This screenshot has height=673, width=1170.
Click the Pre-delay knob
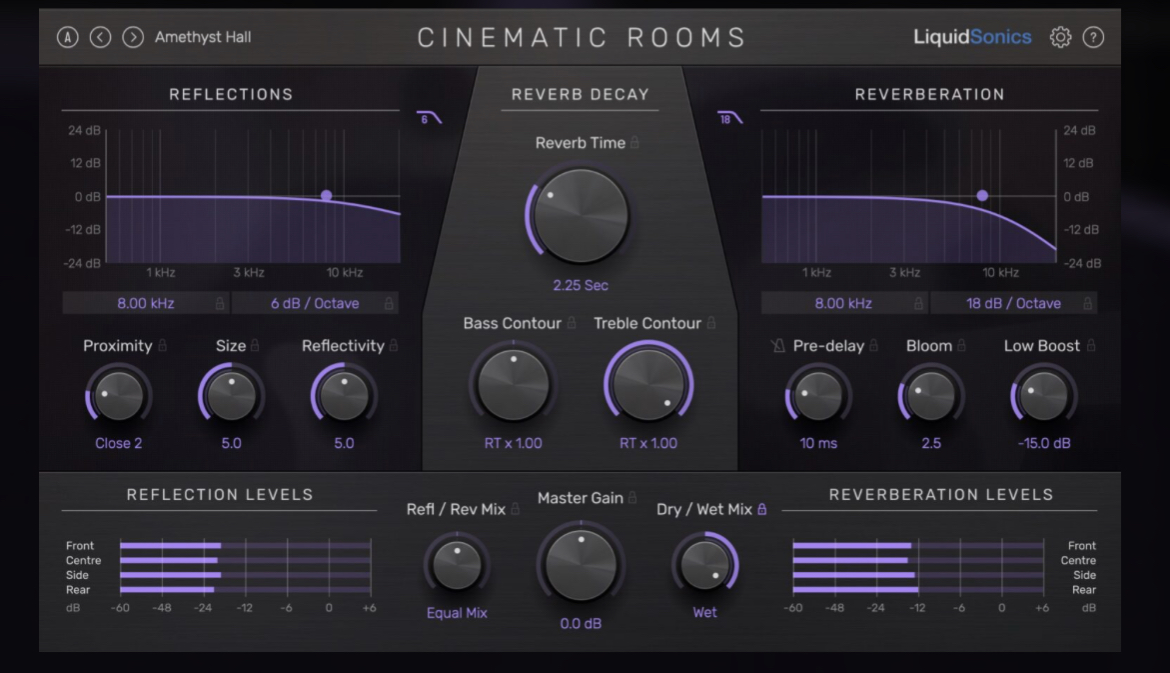click(x=819, y=396)
